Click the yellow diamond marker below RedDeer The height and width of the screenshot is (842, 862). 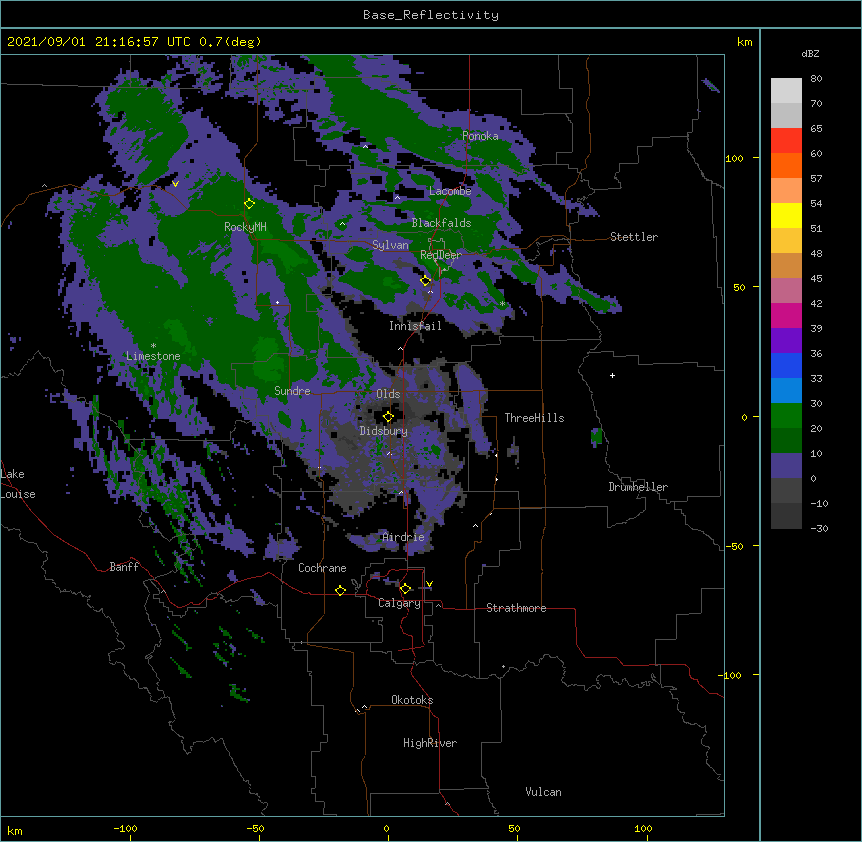coord(425,281)
